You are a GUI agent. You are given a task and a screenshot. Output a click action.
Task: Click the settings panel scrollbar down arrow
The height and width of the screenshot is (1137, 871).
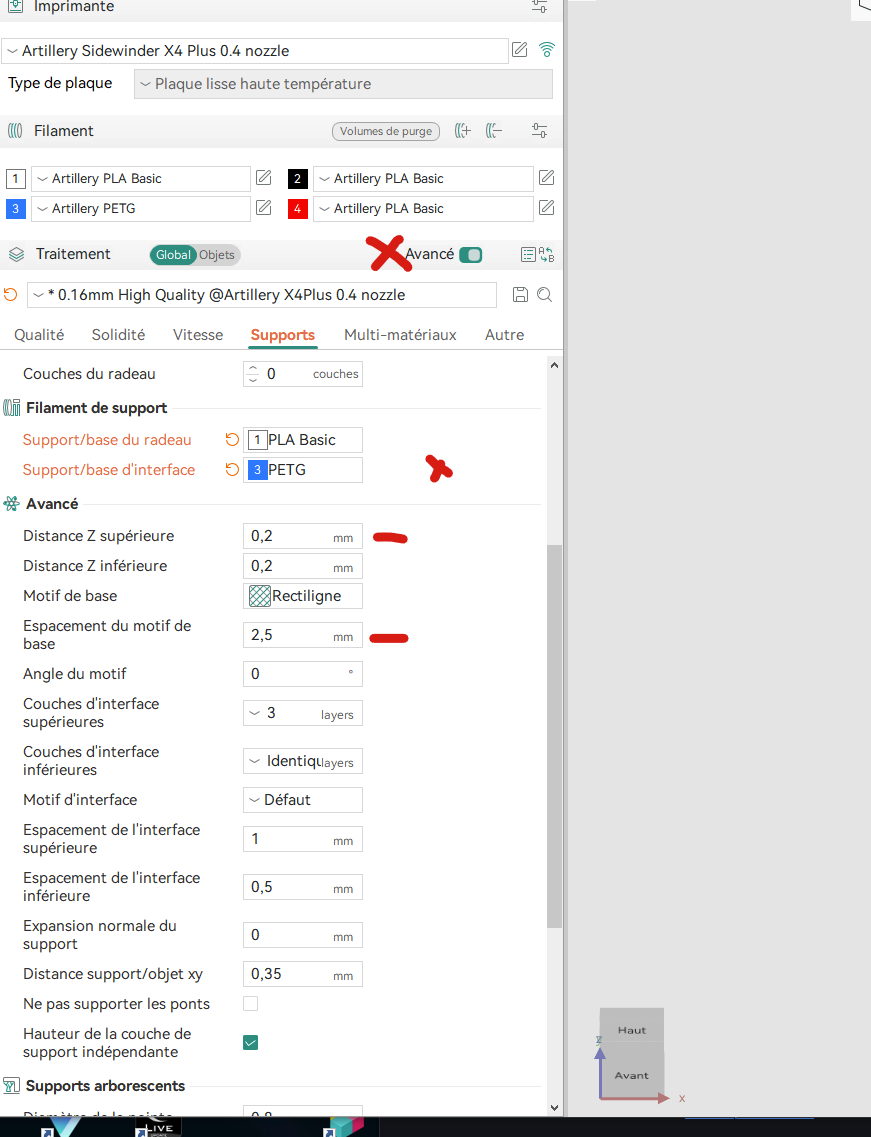click(x=554, y=1107)
